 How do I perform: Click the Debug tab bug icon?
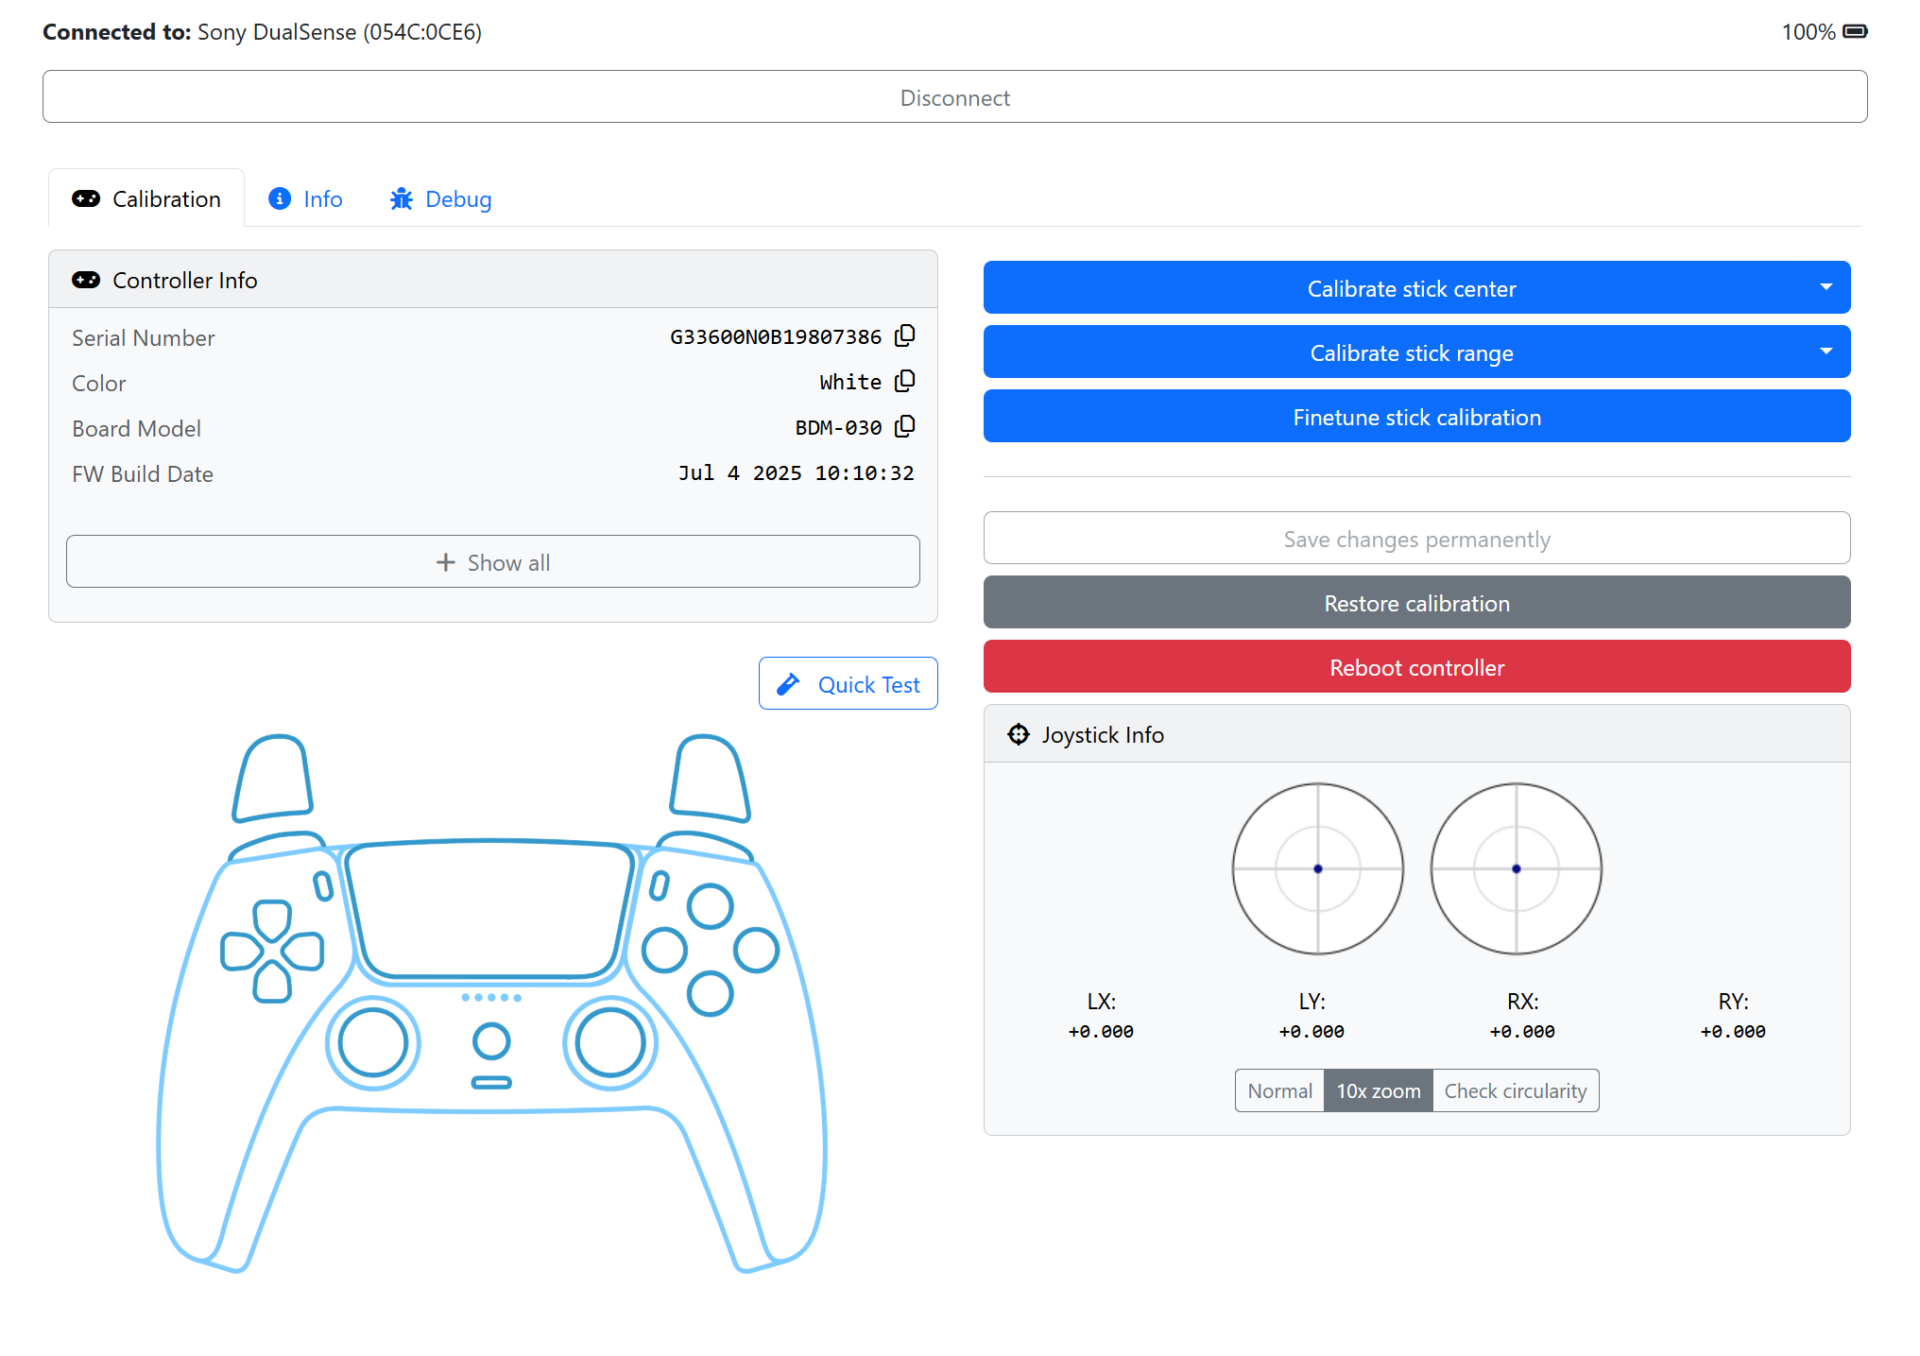click(401, 199)
